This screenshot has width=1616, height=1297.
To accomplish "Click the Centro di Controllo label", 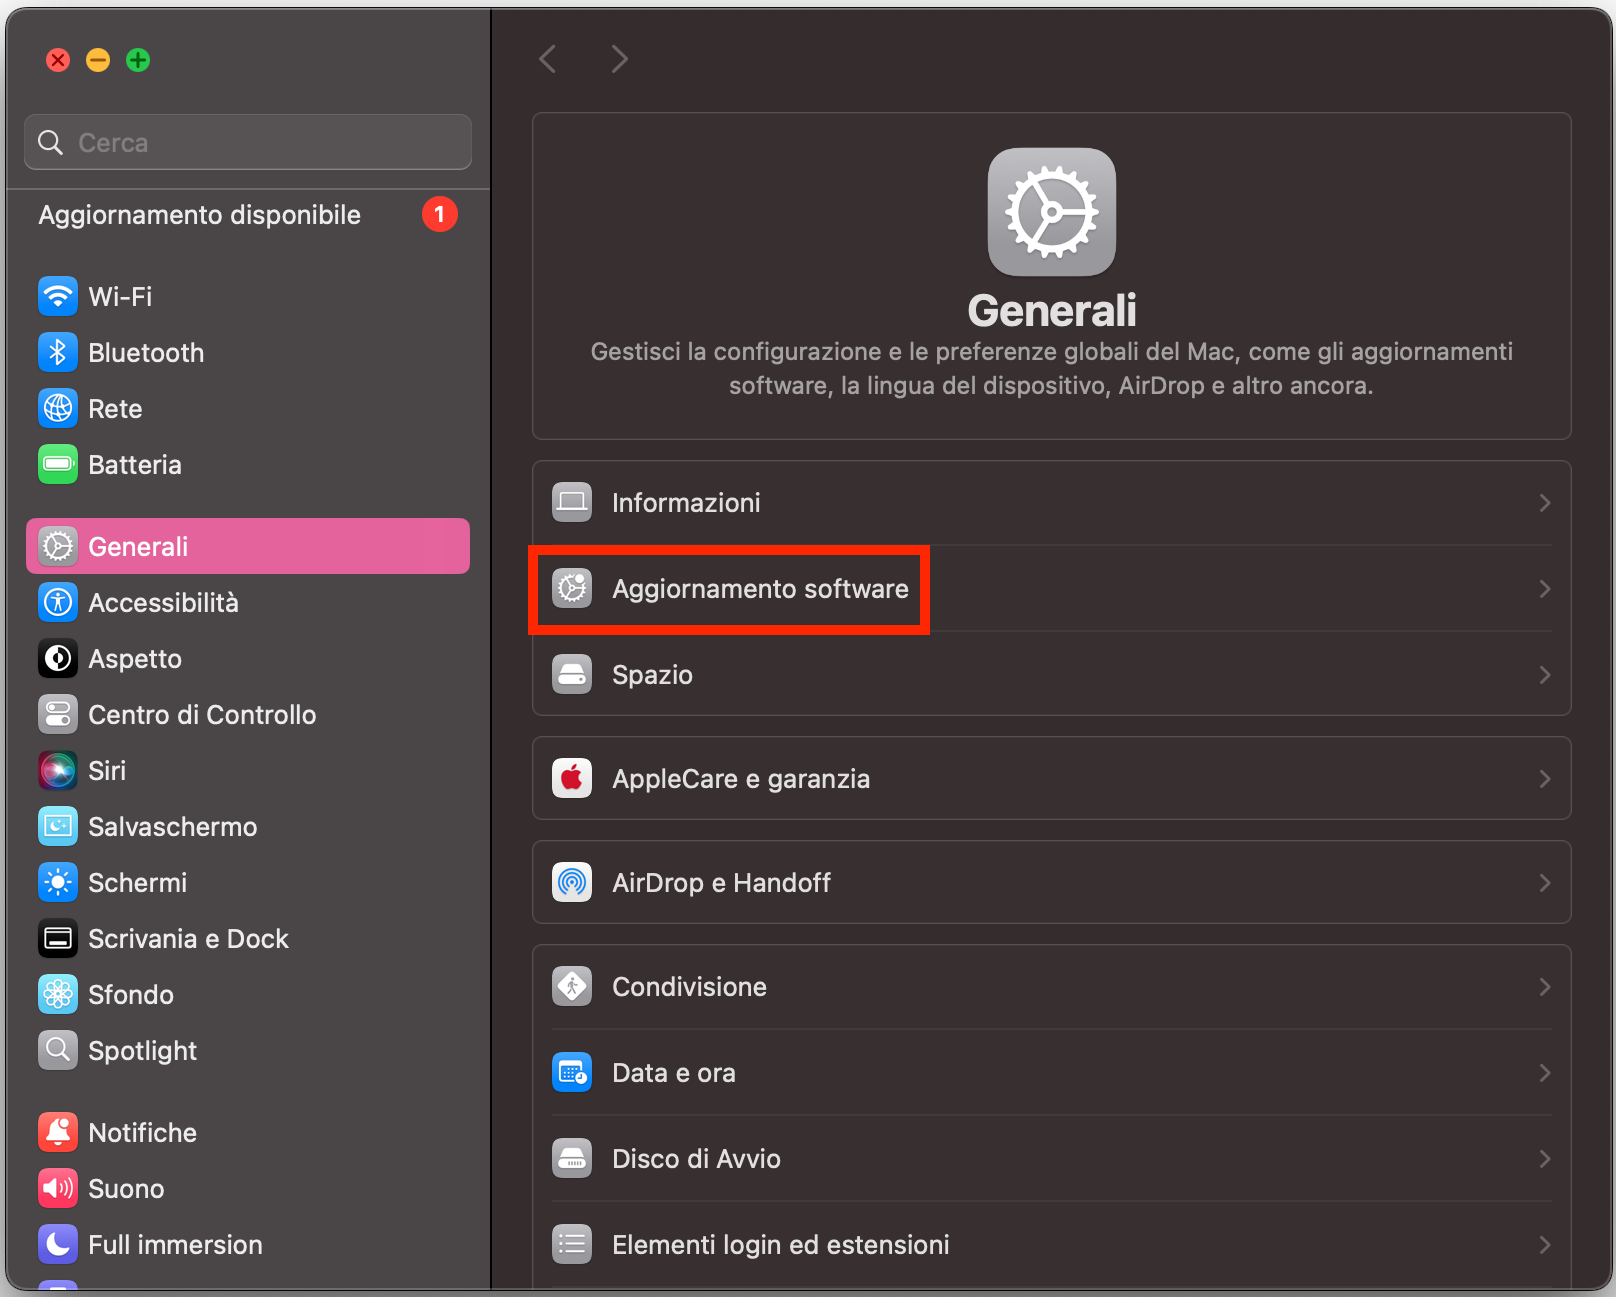I will click(202, 715).
